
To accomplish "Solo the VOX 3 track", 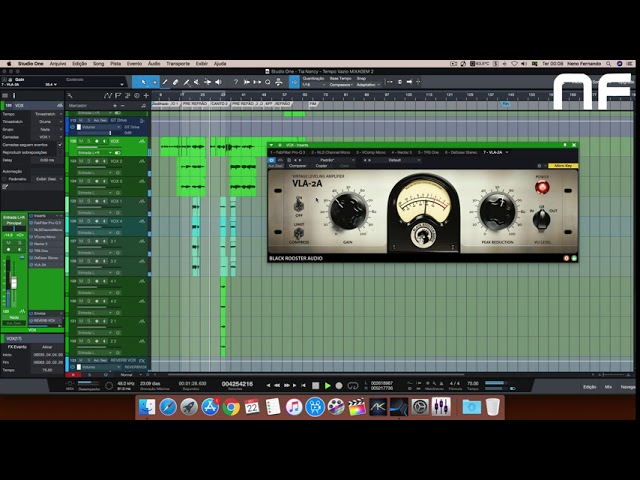I will [x=89, y=181].
